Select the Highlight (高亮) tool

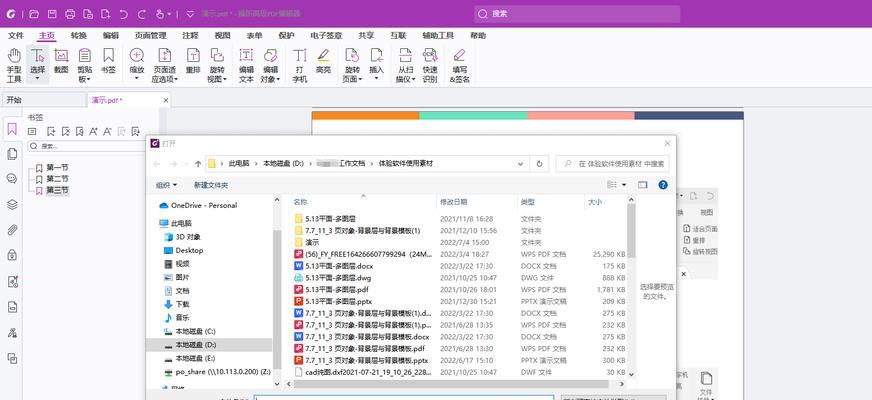(x=323, y=61)
